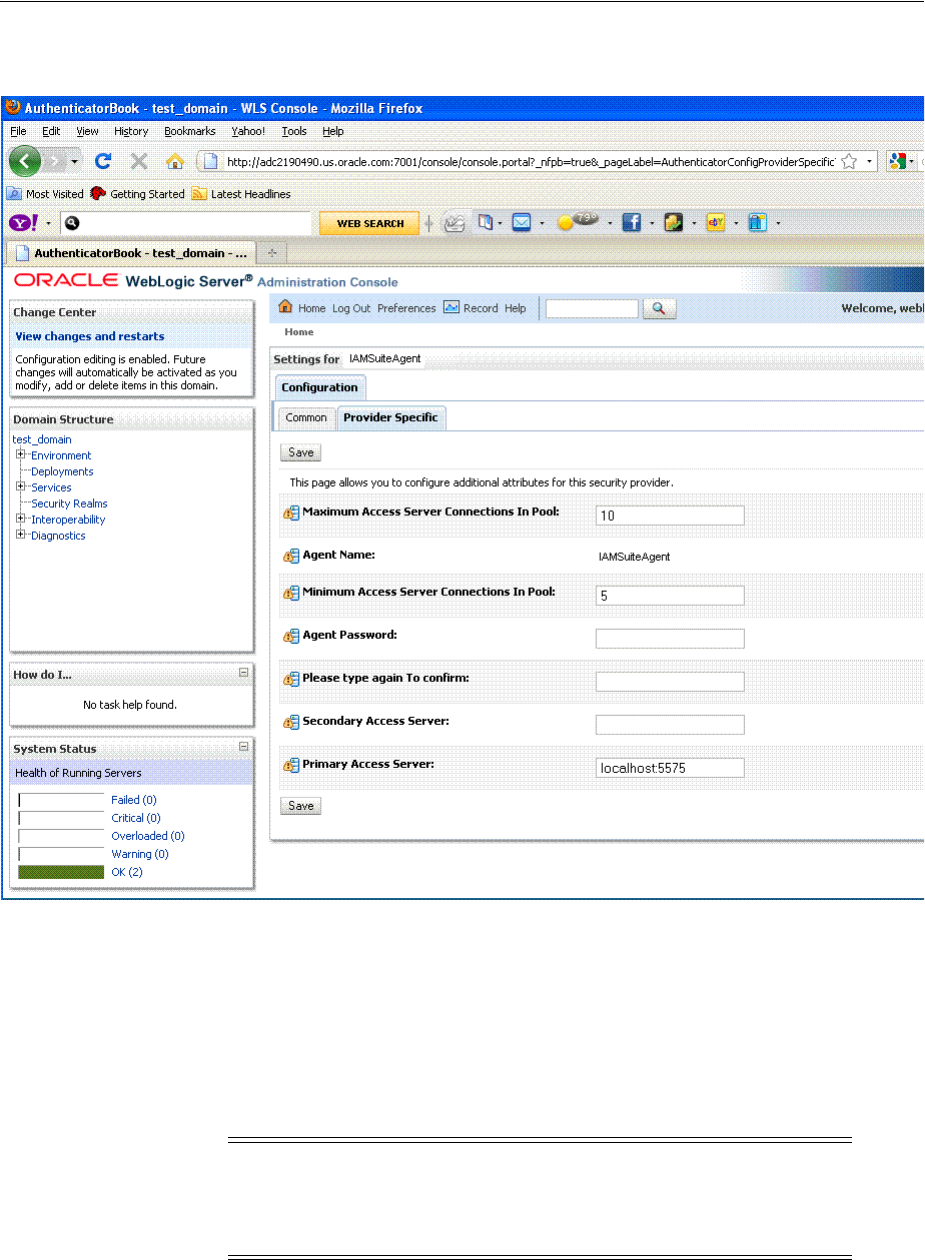Click the OK (2) health status link
The width and height of the screenshot is (925, 1260).
tap(126, 872)
